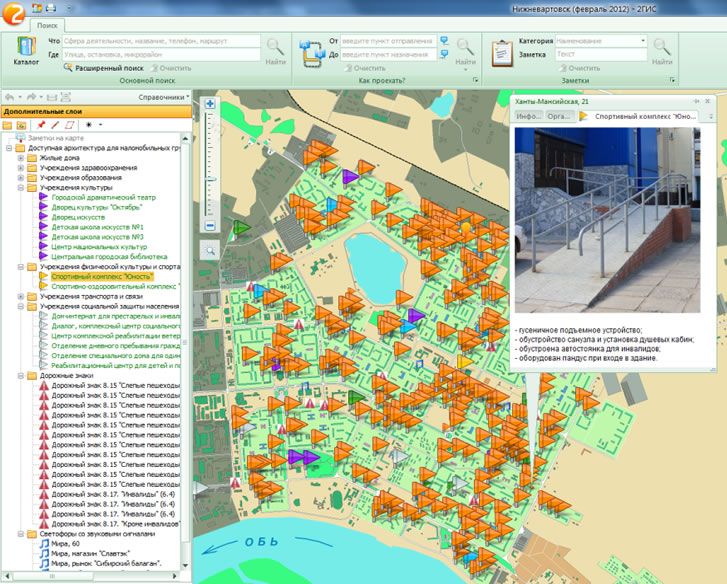The image size is (727, 584).
Task: Expand the Учреждения транспорта и связи folder
Action: (x=20, y=297)
